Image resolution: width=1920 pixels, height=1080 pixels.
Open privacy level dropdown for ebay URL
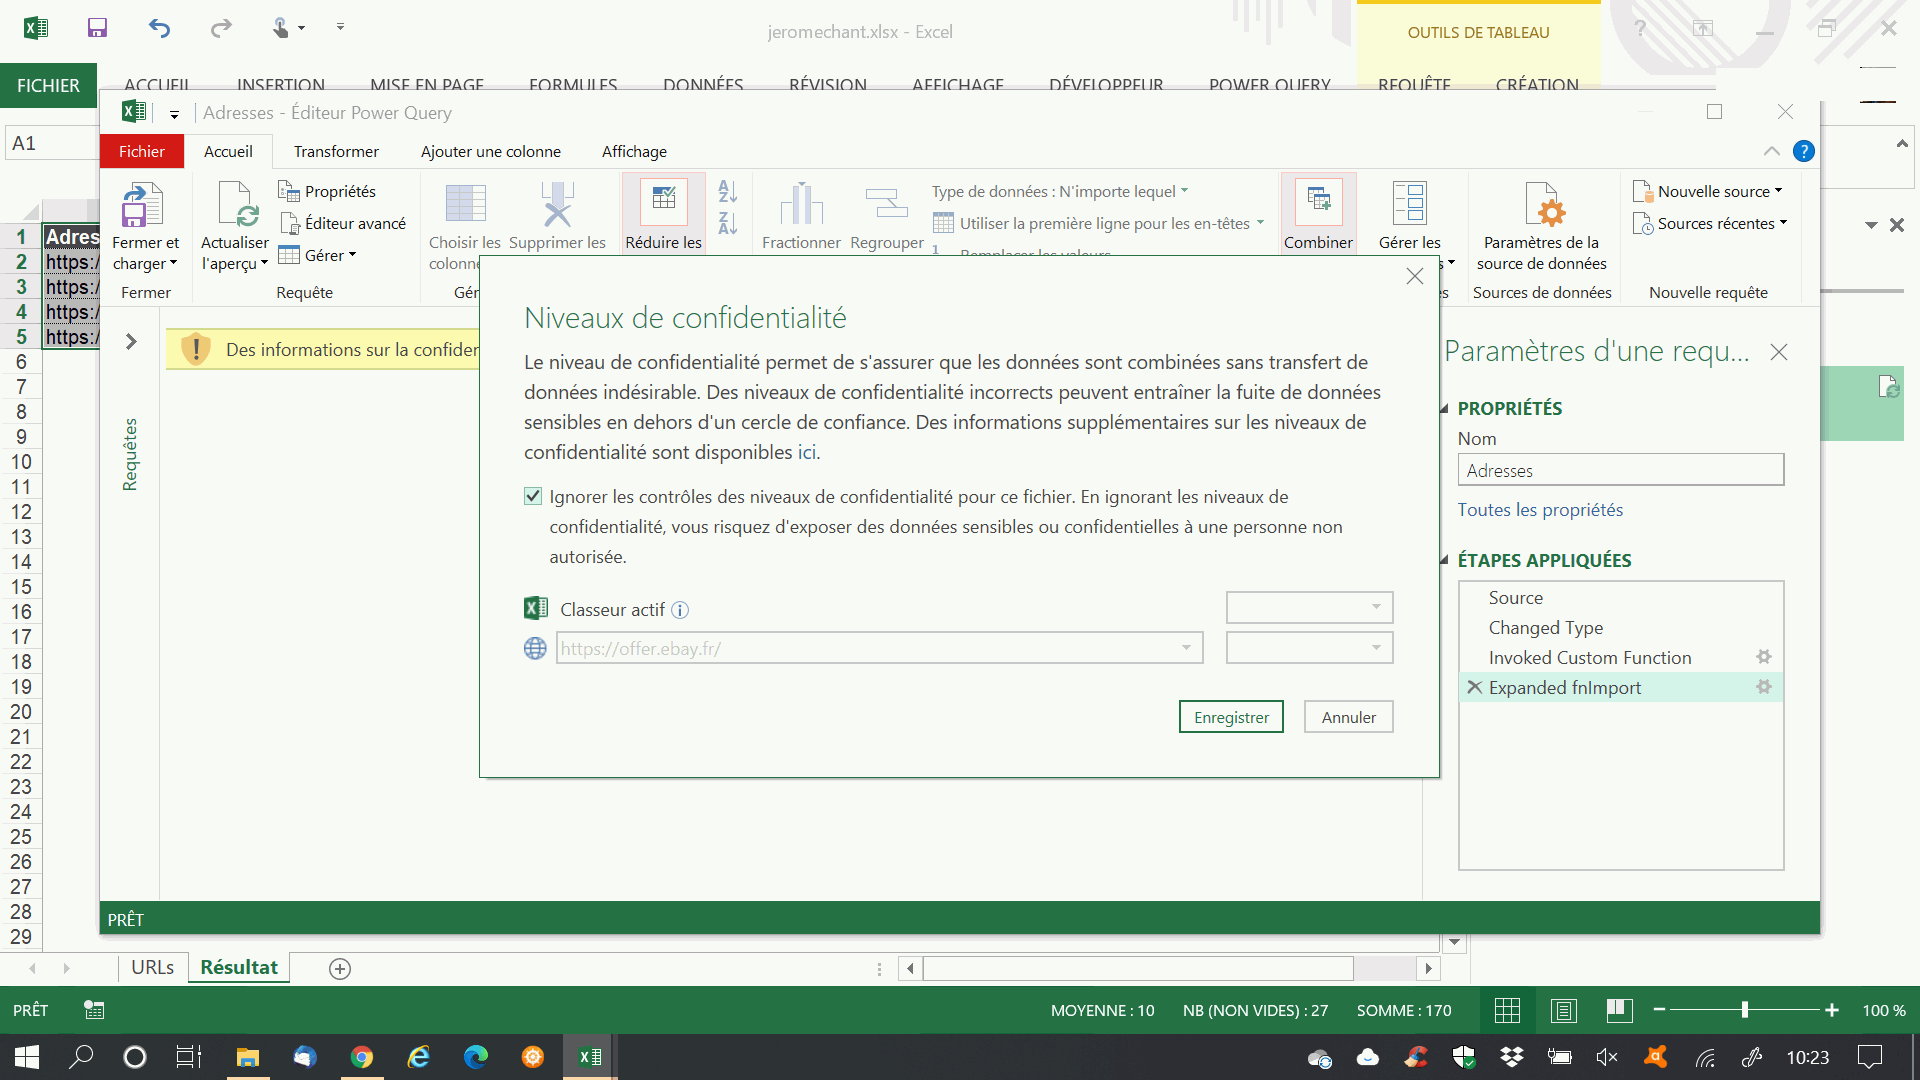(x=1309, y=648)
